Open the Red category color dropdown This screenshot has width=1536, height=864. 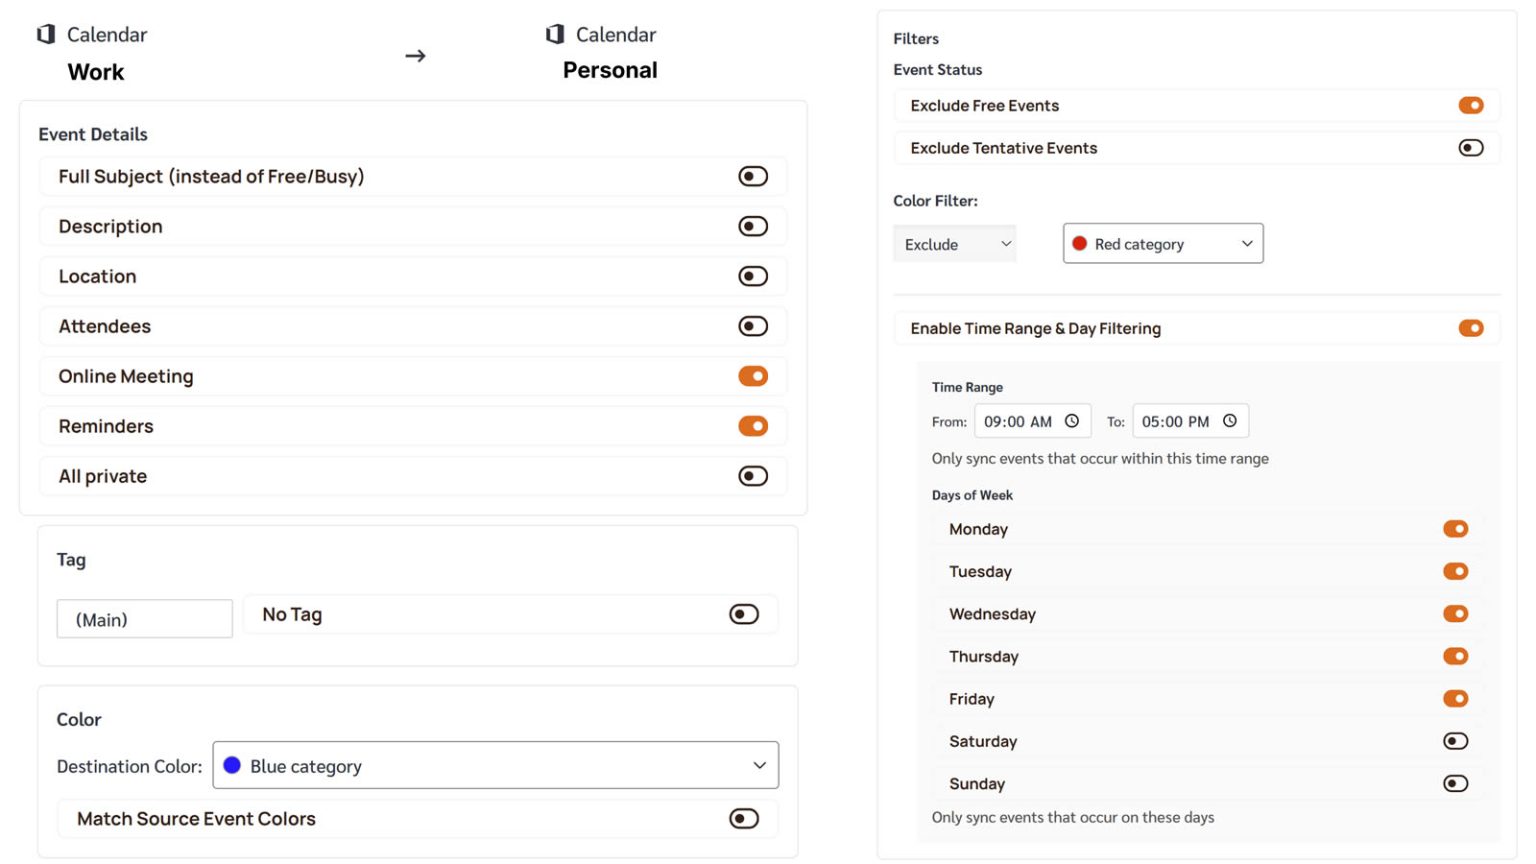[x=1163, y=244]
